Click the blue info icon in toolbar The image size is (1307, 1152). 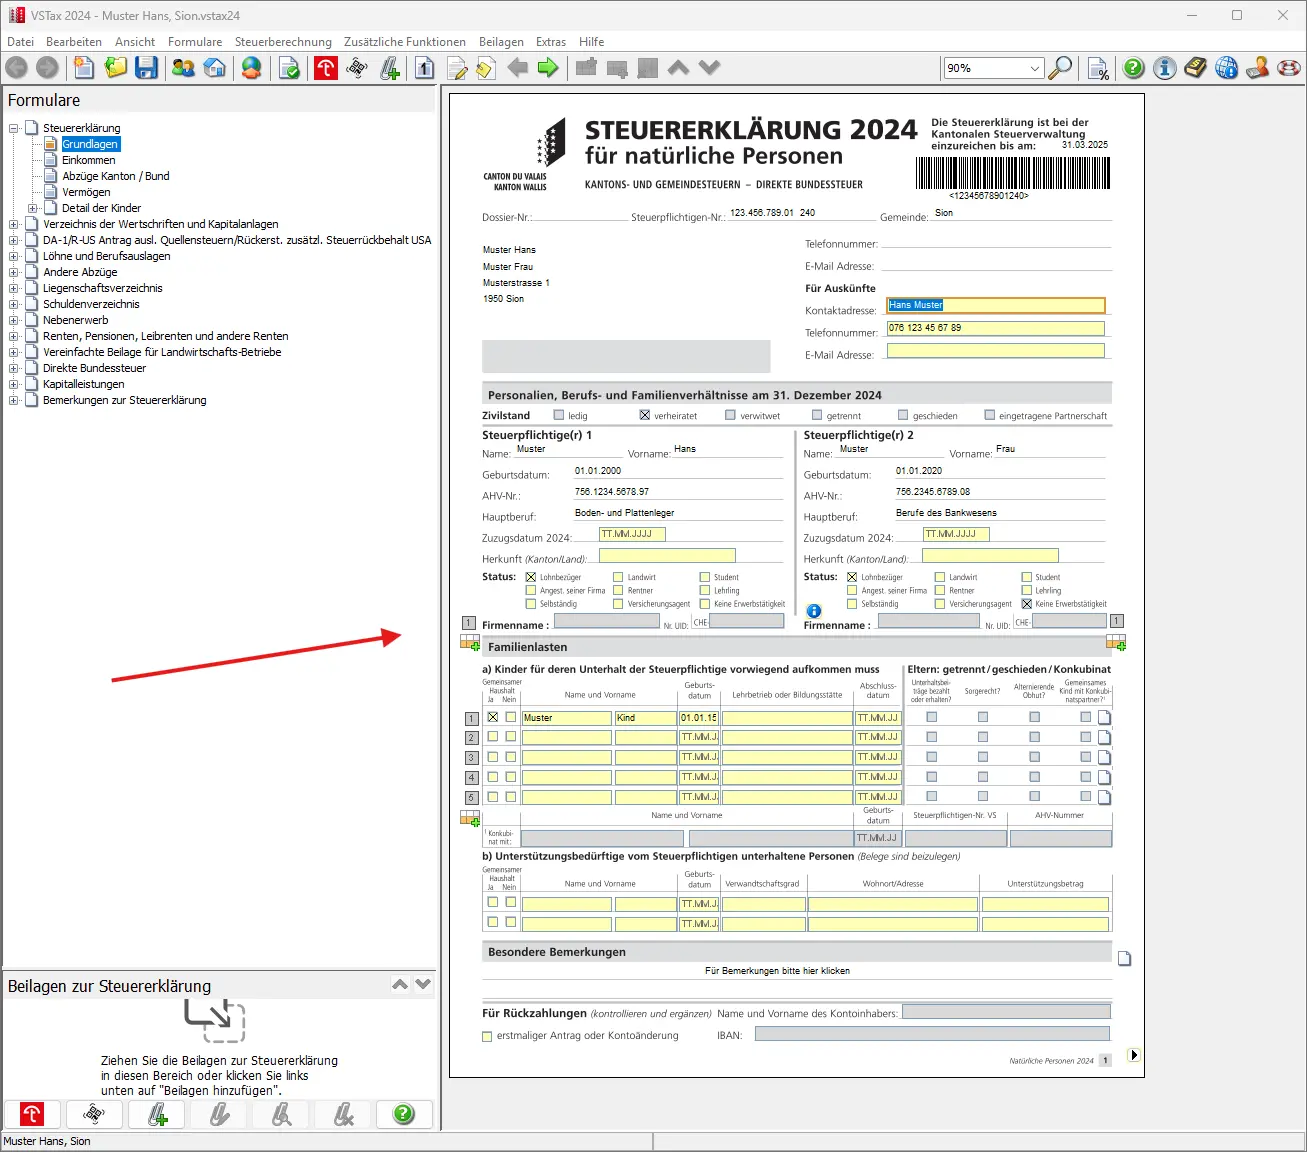point(1164,68)
